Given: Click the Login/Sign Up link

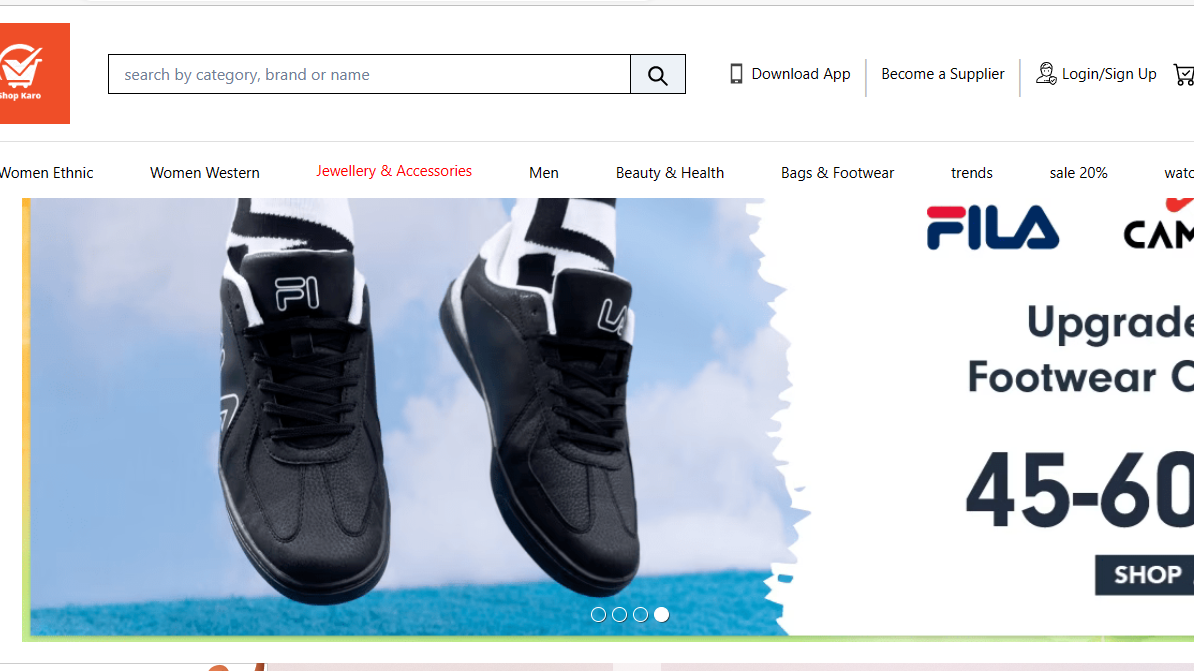Looking at the screenshot, I should [x=1109, y=74].
